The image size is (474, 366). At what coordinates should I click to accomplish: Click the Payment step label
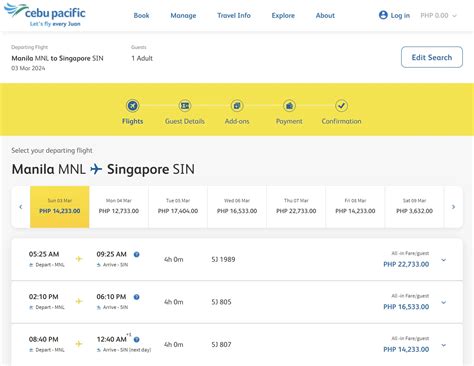tap(289, 121)
